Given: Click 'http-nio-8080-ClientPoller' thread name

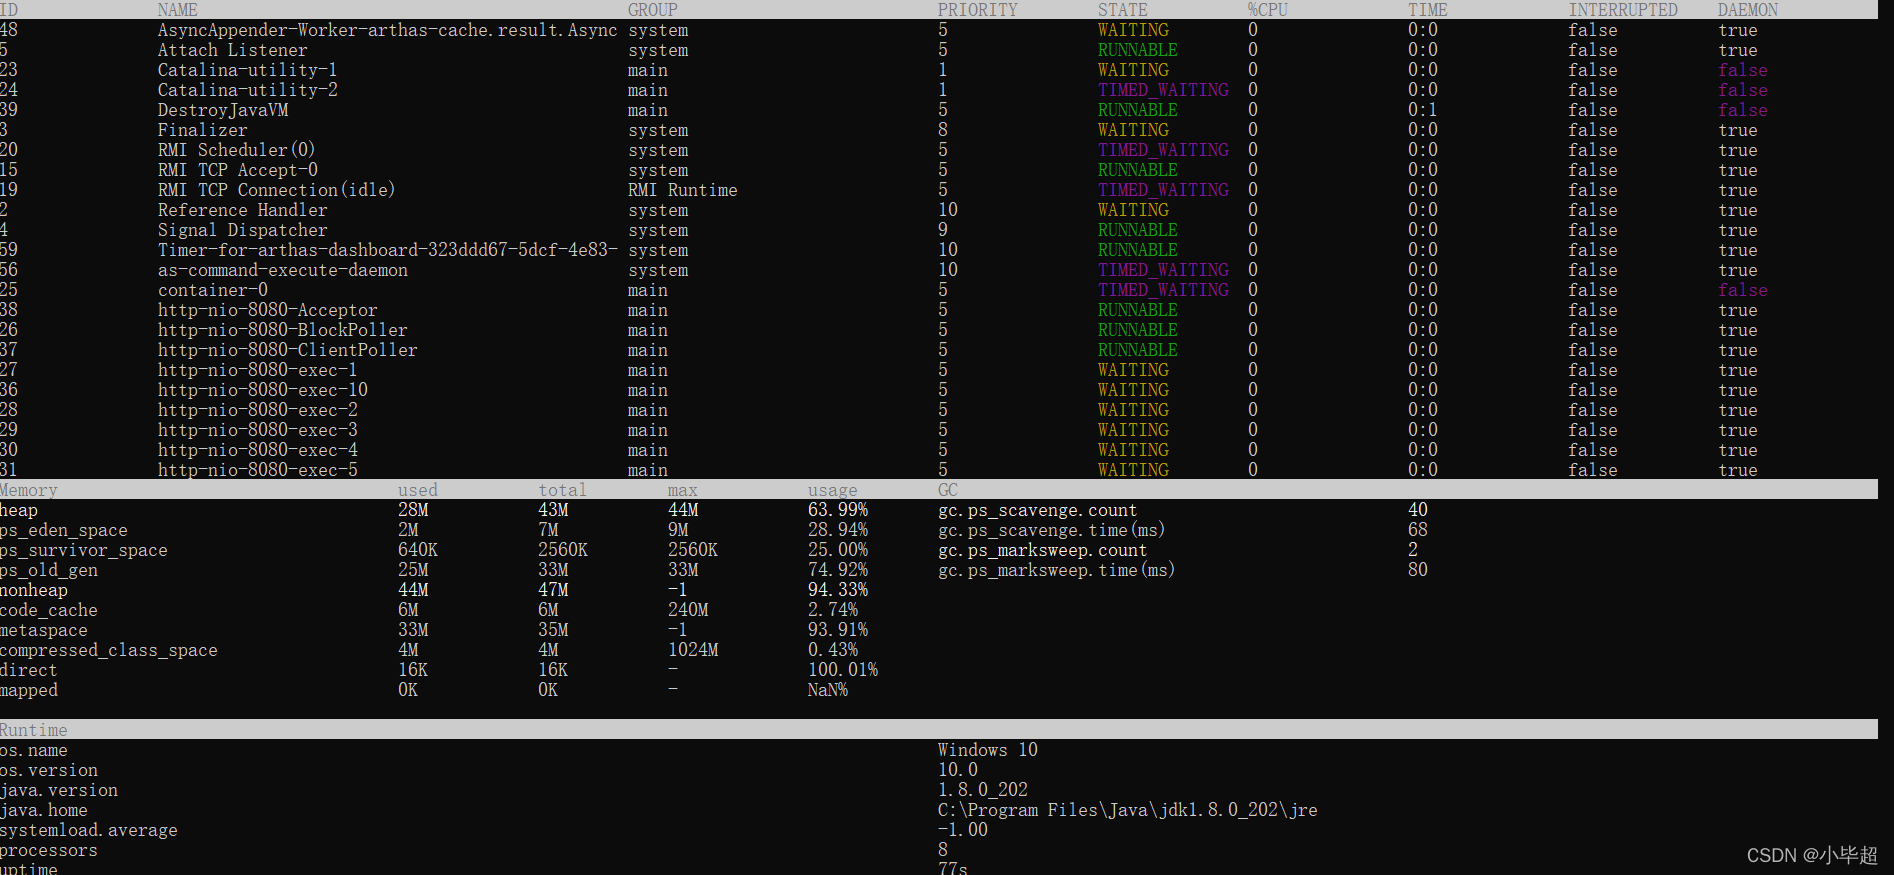Looking at the screenshot, I should [x=288, y=350].
